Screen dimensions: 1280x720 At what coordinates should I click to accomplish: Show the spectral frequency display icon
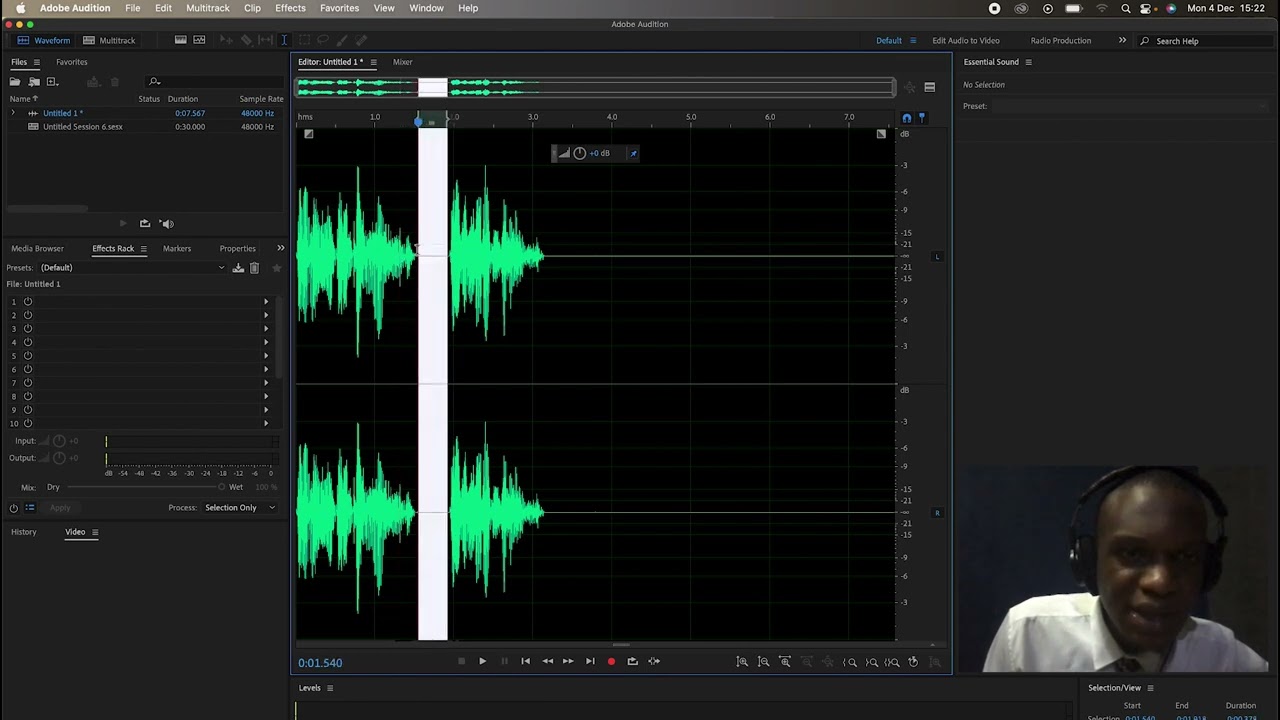click(x=181, y=40)
